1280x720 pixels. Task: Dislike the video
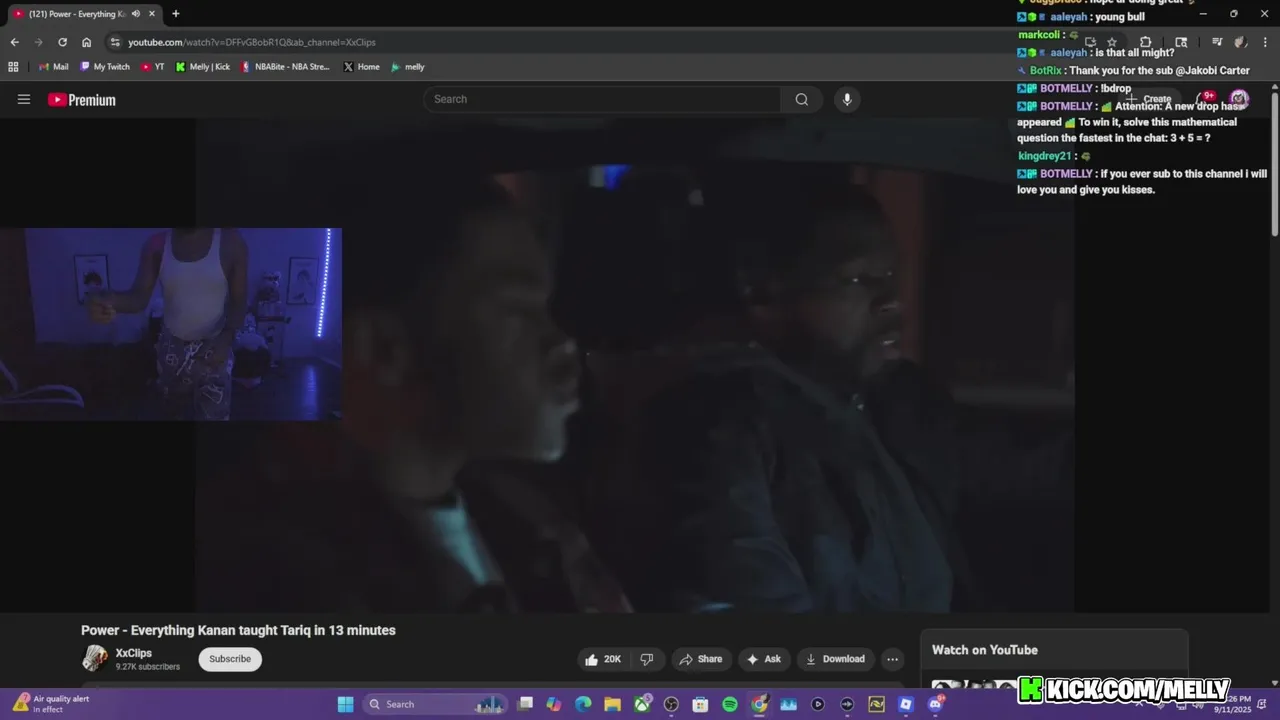[x=647, y=659]
